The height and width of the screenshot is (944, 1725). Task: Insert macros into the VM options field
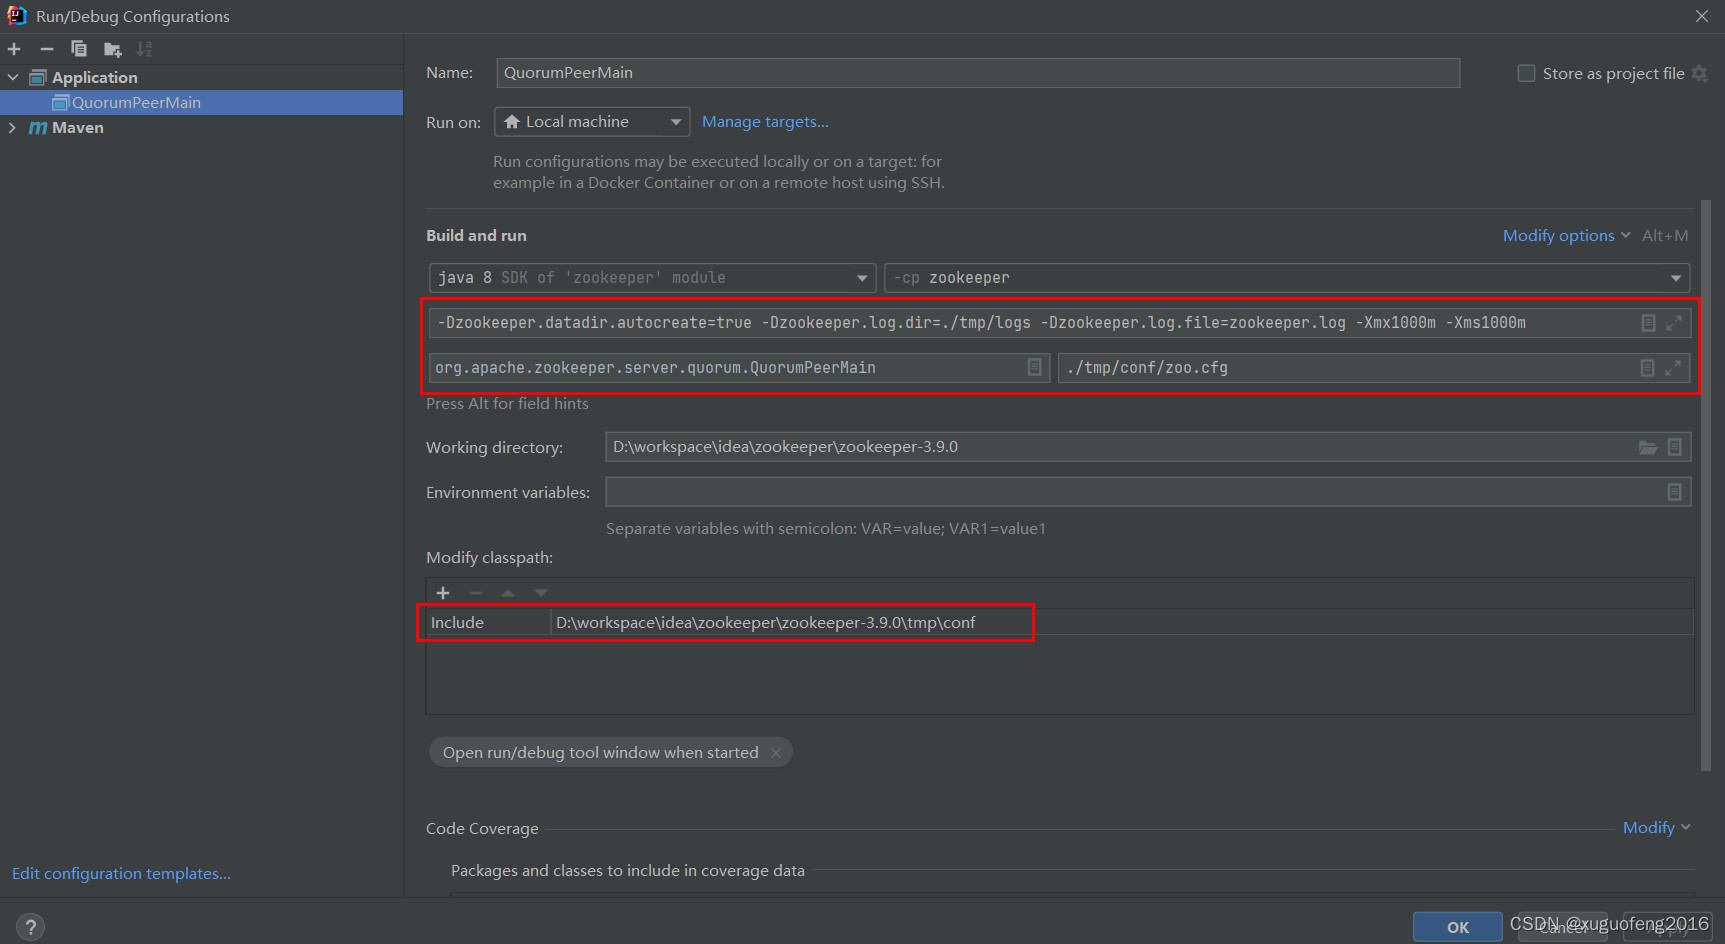click(1648, 322)
